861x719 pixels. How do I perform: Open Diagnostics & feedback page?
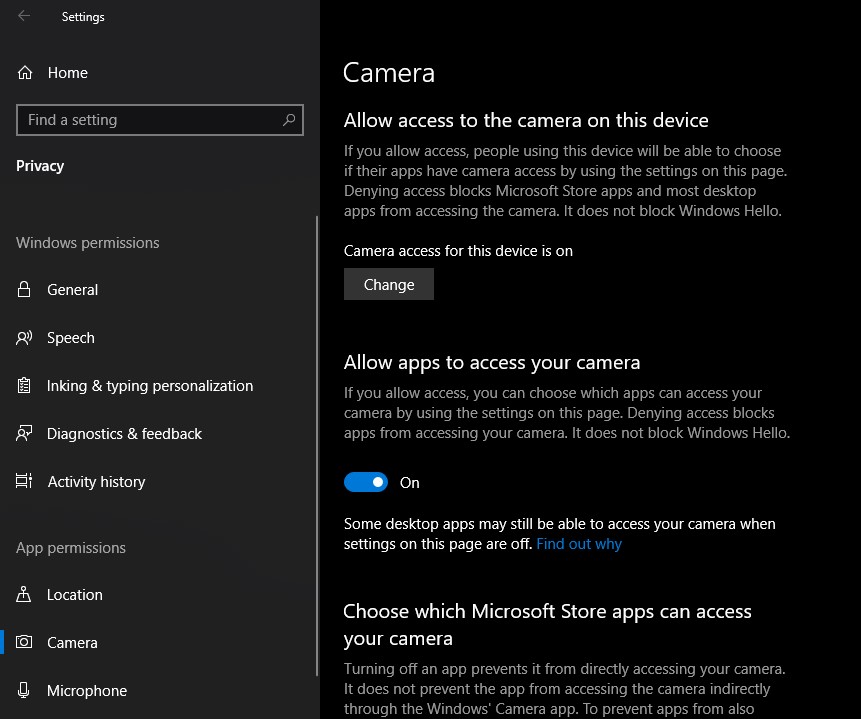coord(158,433)
